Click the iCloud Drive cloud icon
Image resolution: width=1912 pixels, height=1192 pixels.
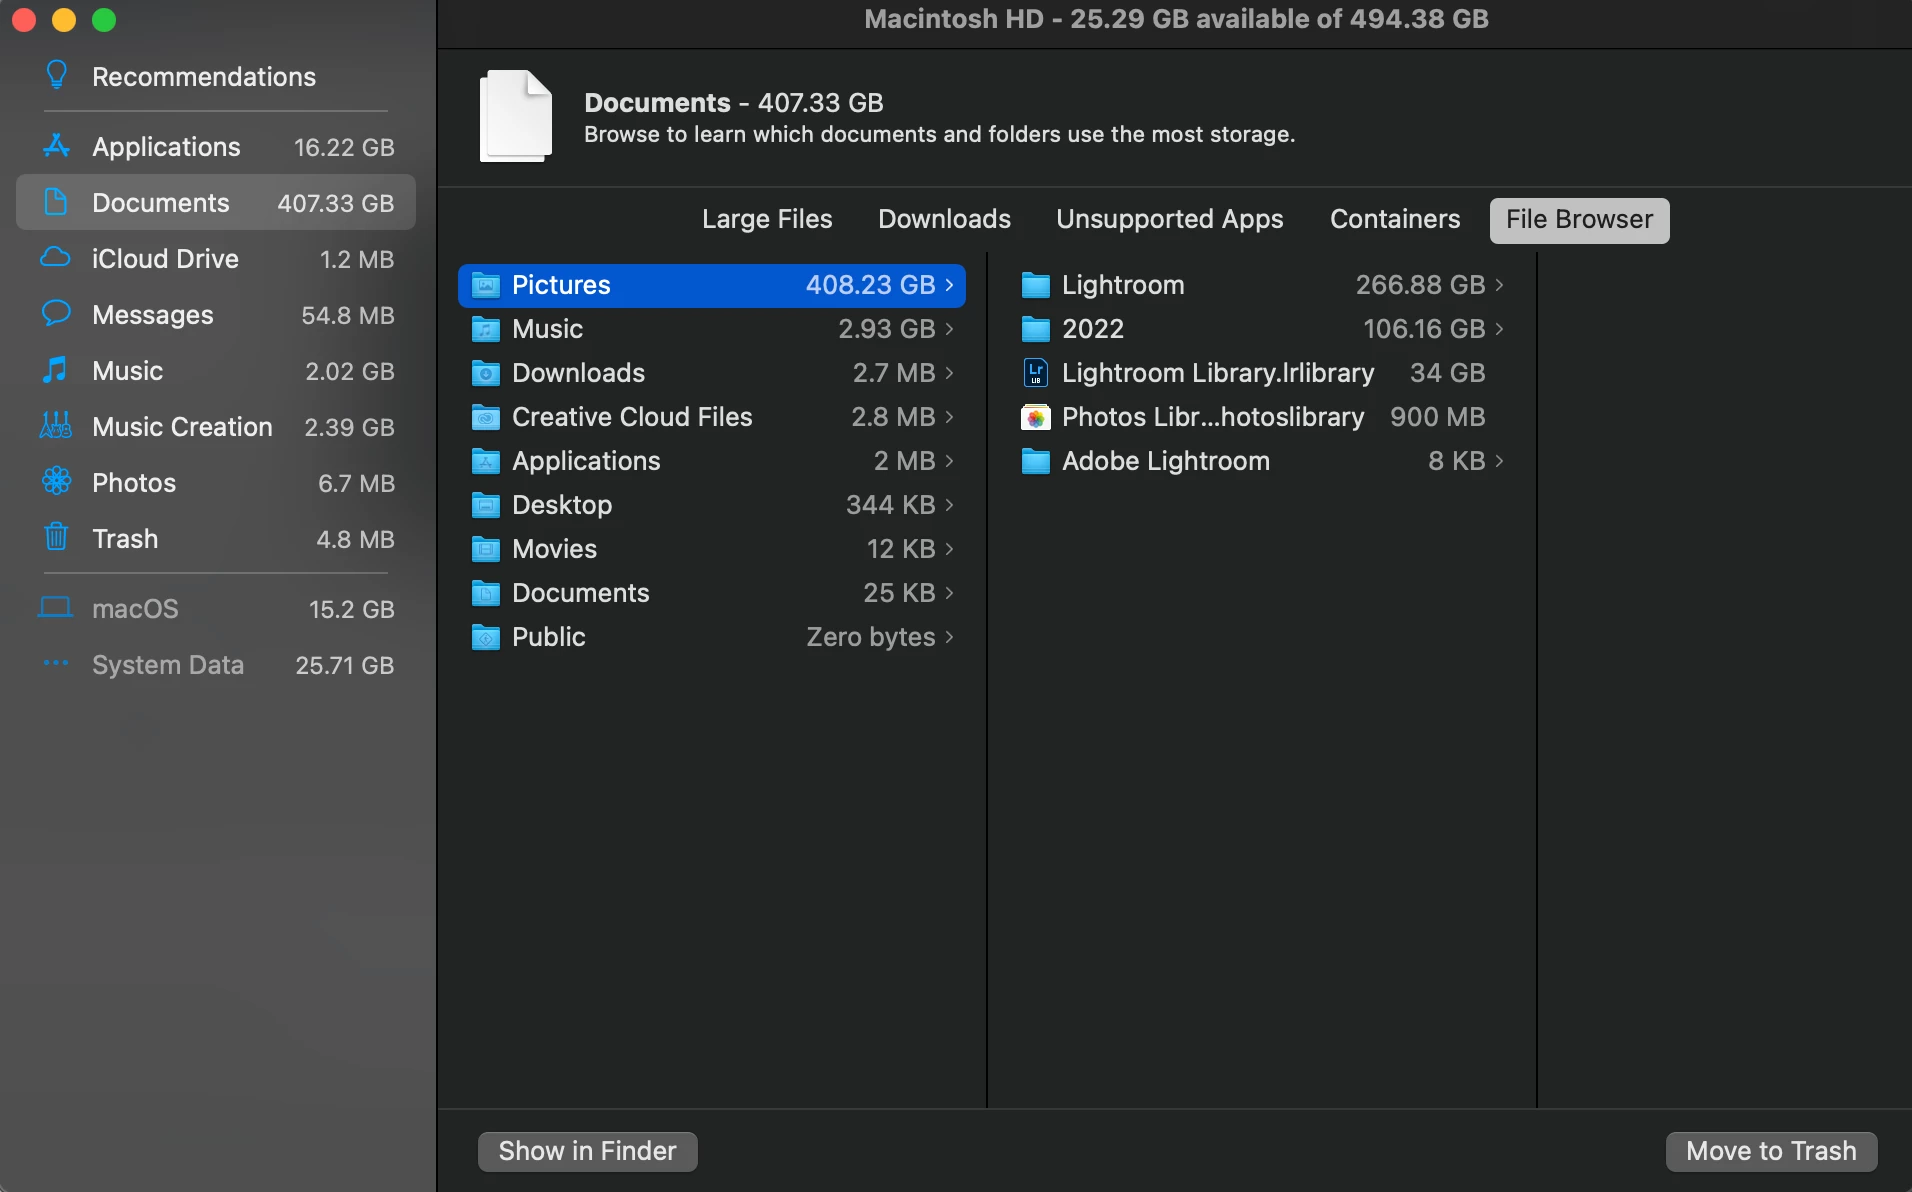[x=55, y=258]
